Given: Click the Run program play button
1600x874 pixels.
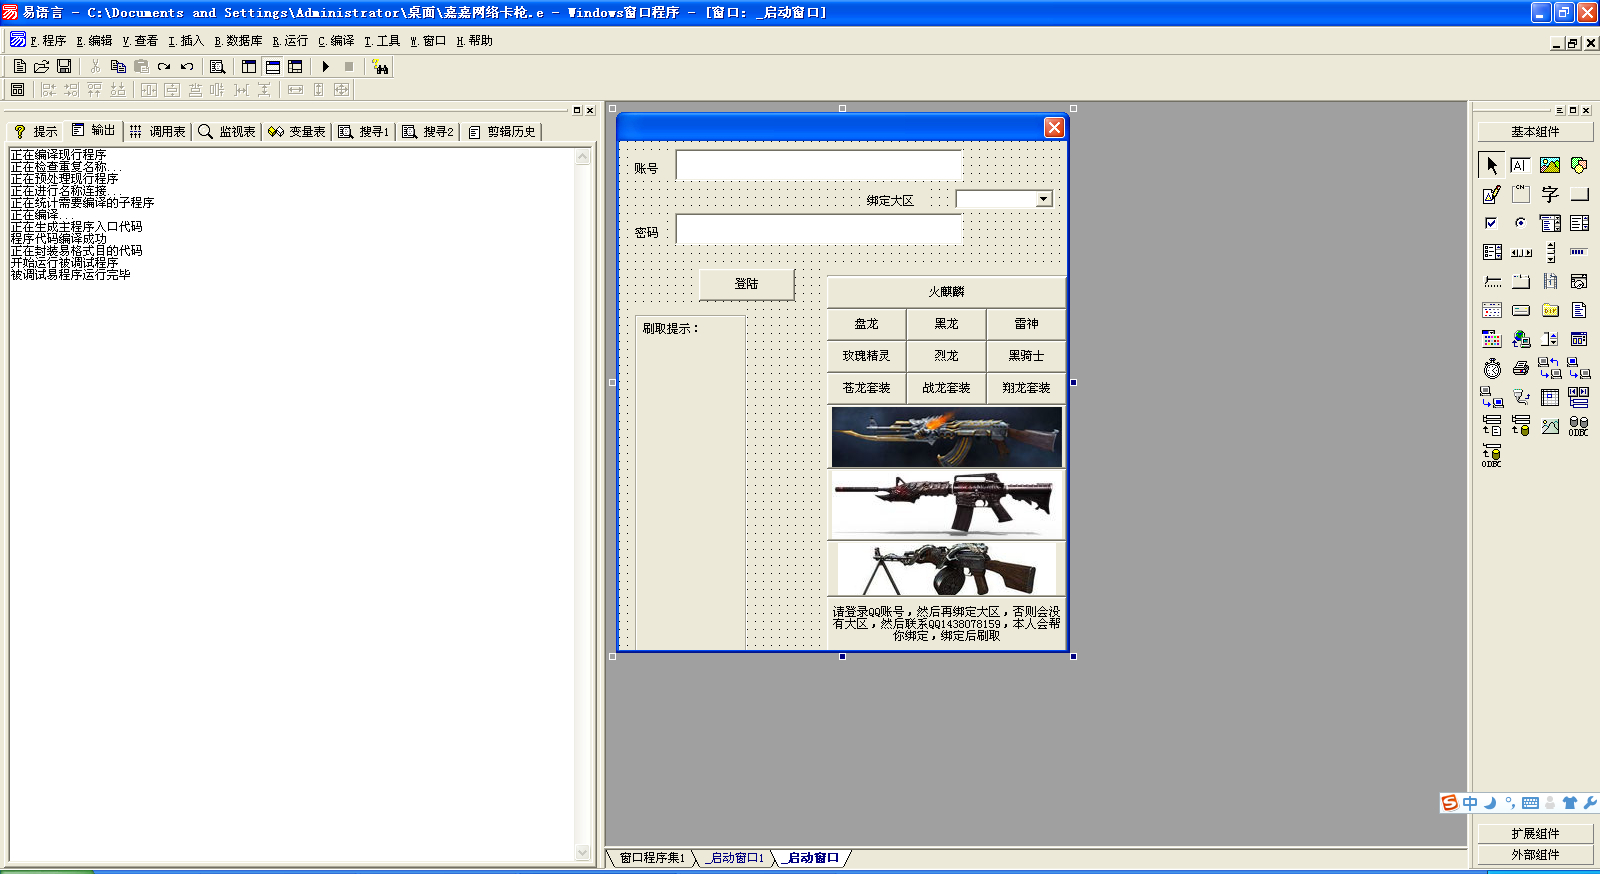Looking at the screenshot, I should pyautogui.click(x=326, y=67).
